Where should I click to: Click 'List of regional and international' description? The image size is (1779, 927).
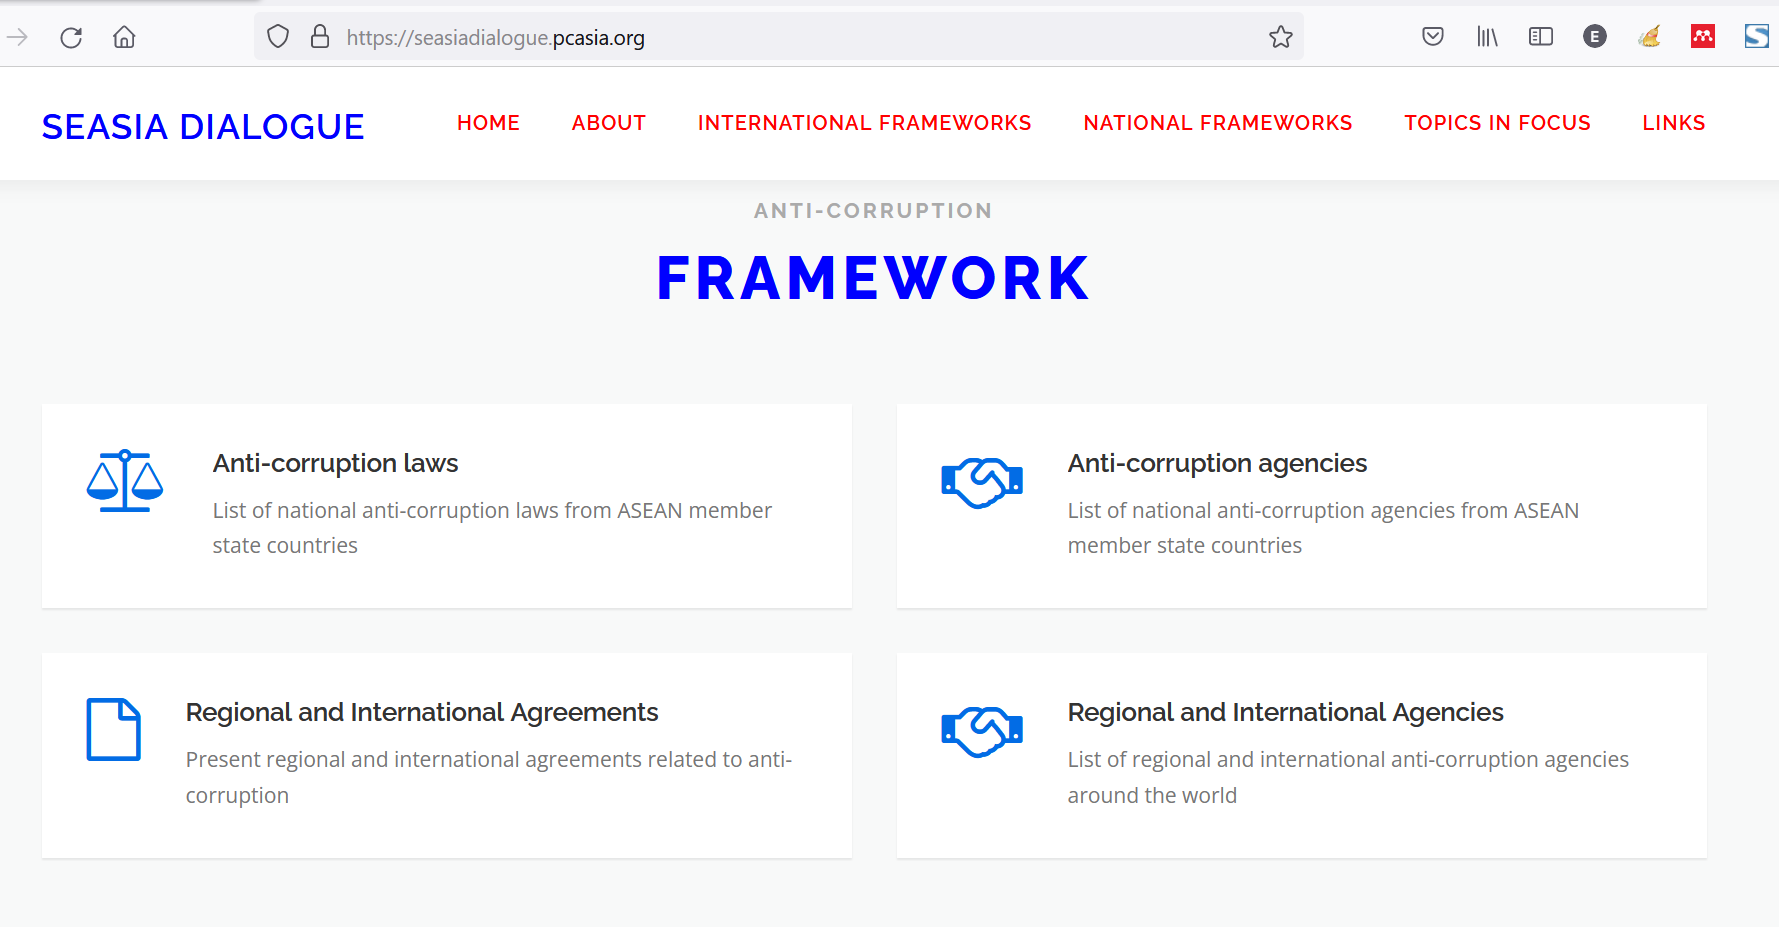(x=1348, y=777)
